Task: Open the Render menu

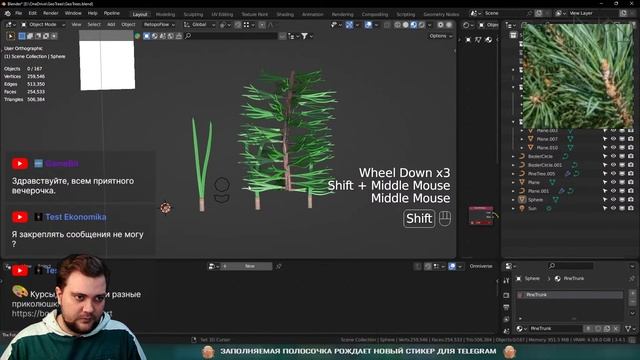Action: tap(51, 13)
